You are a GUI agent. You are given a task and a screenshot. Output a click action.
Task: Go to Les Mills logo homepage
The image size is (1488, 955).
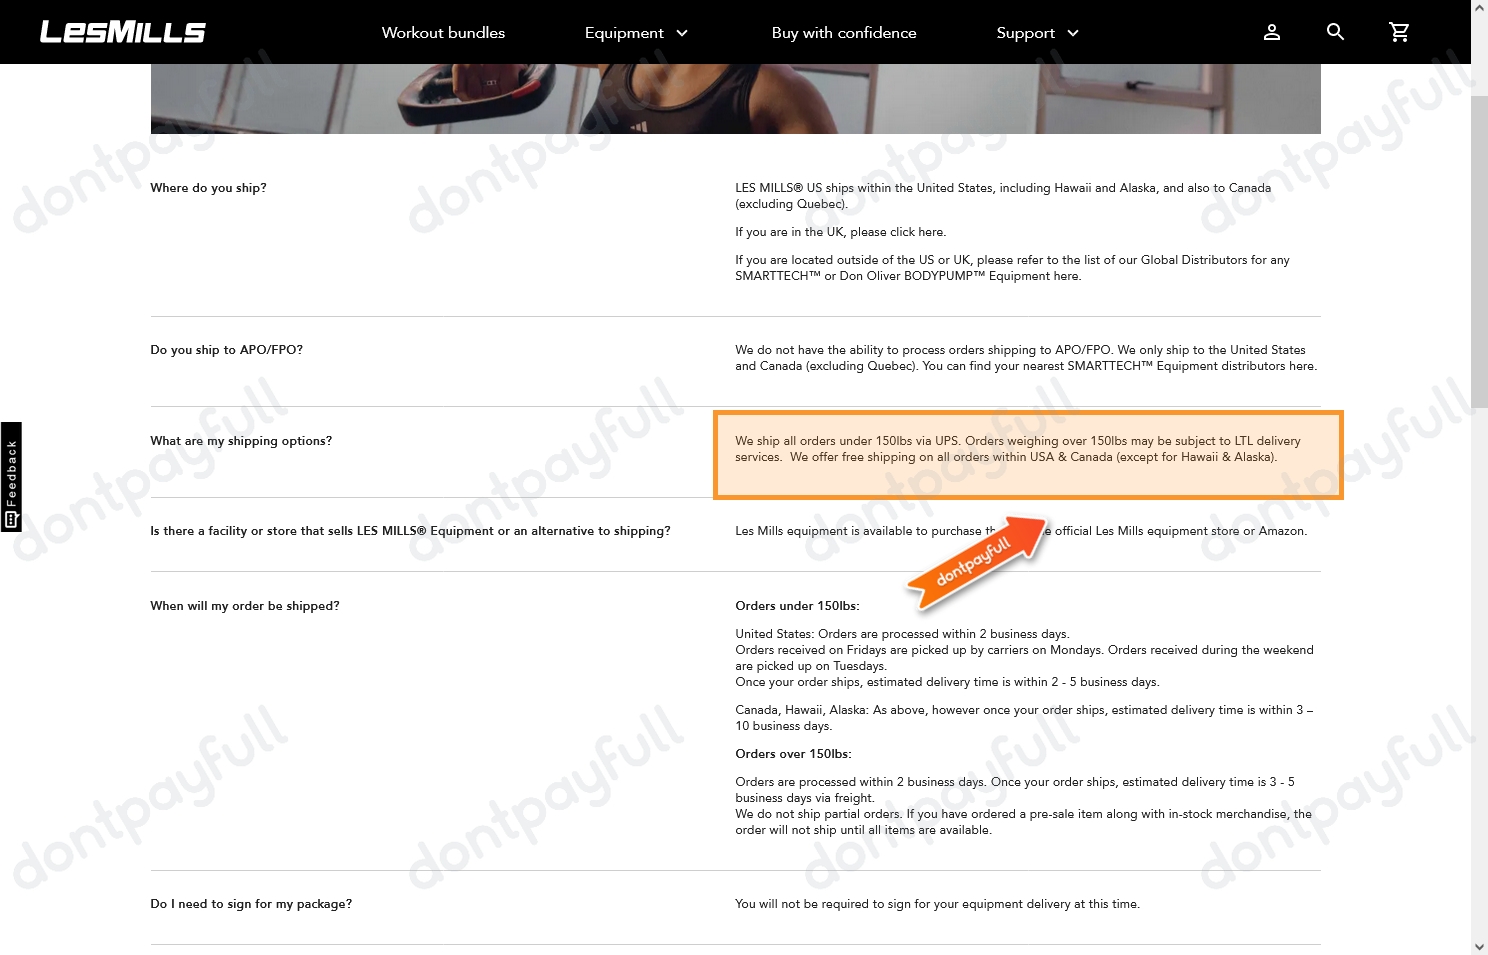(122, 32)
